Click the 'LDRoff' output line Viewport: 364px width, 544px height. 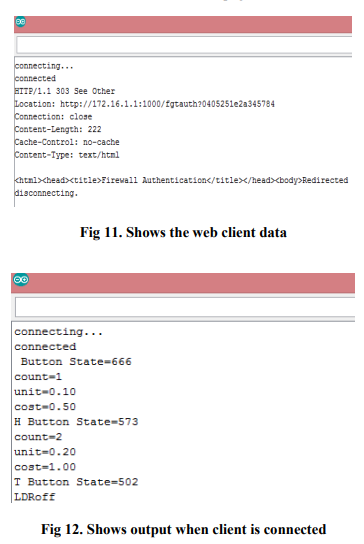pos(35,497)
